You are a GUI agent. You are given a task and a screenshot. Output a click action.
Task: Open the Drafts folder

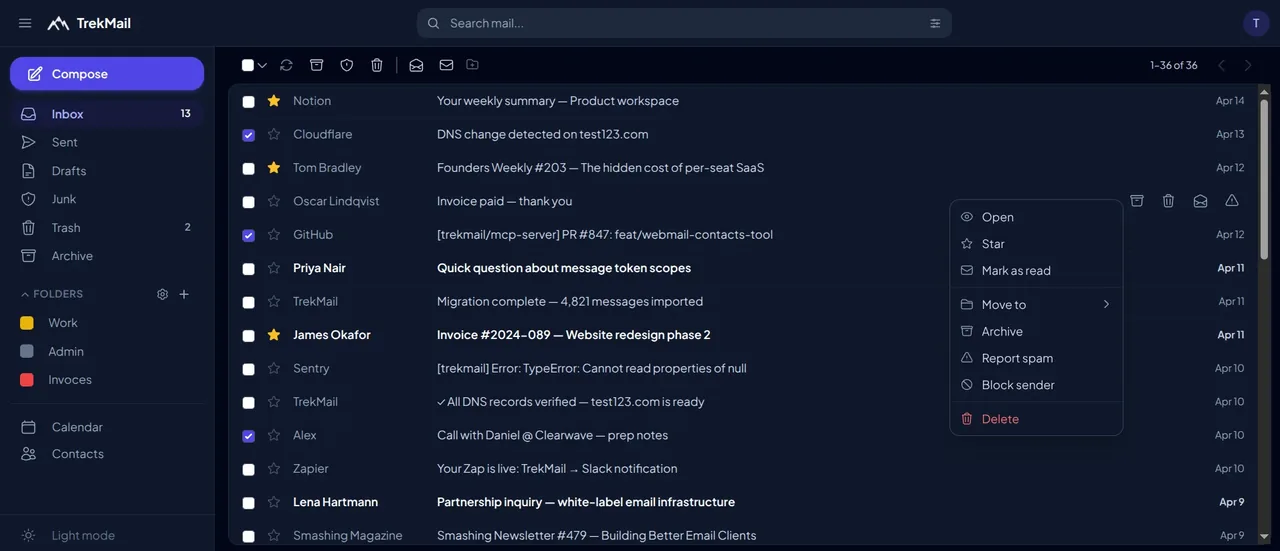[x=107, y=171]
